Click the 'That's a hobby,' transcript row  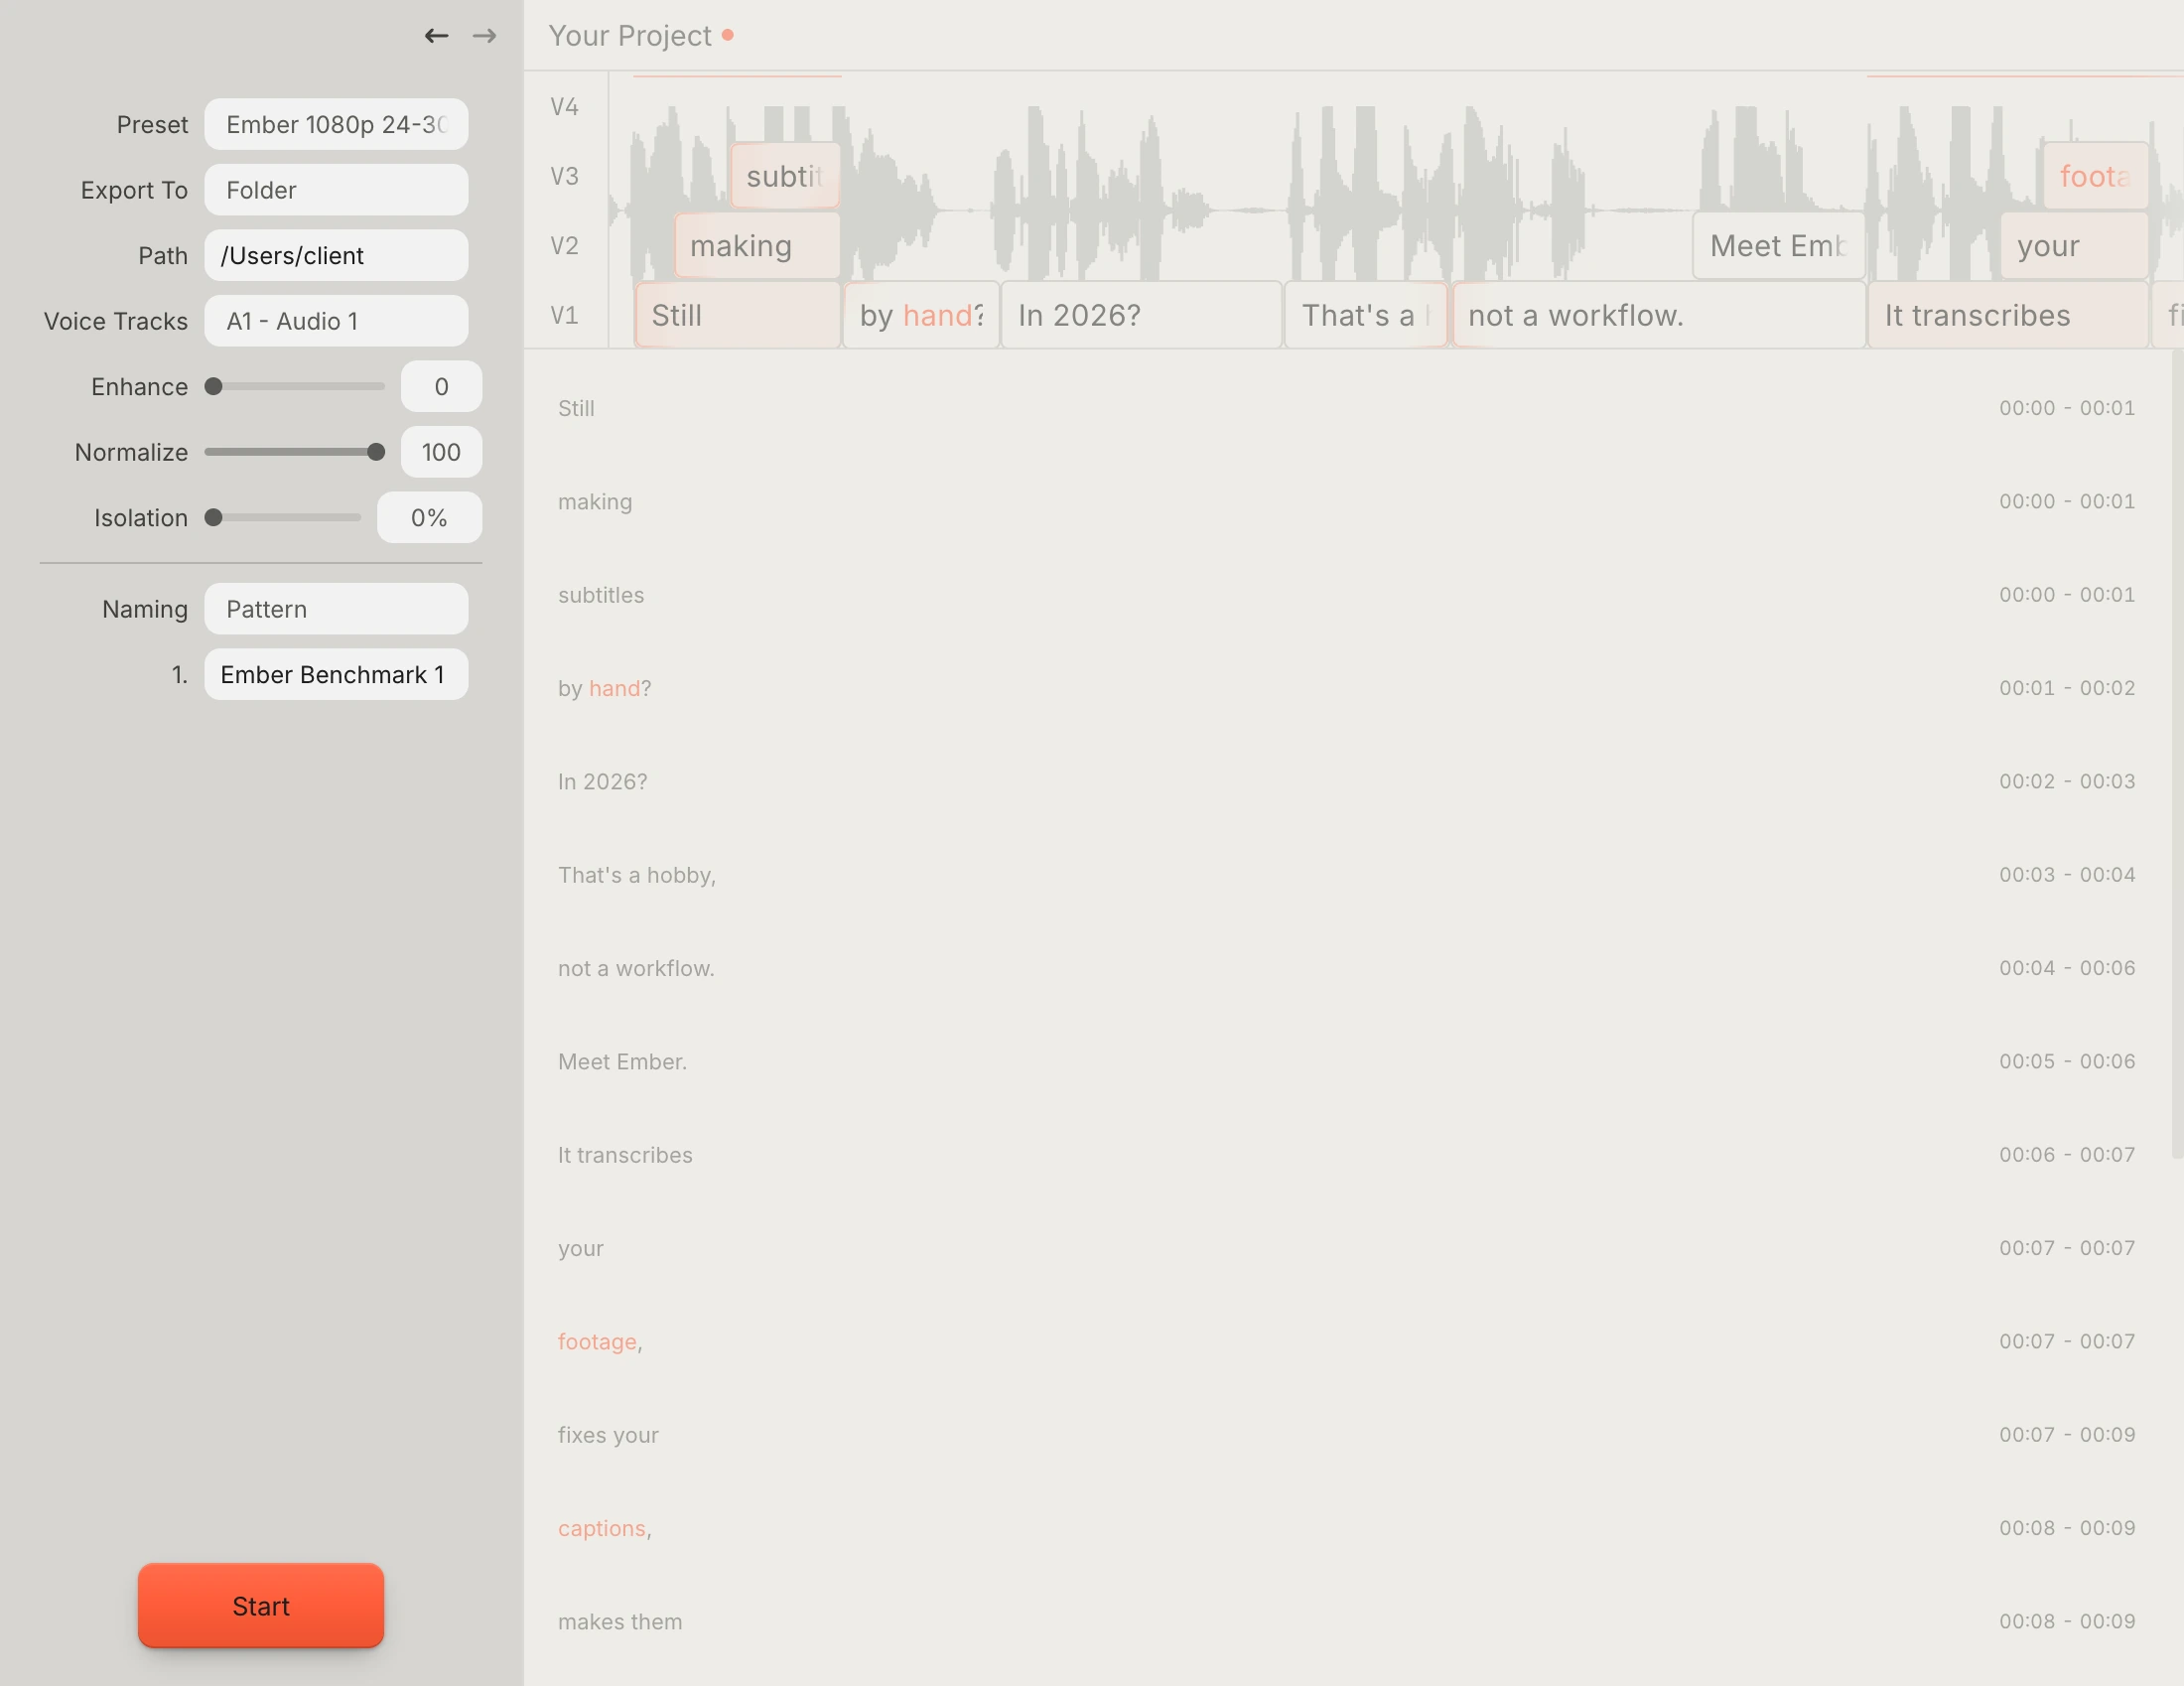[1346, 875]
